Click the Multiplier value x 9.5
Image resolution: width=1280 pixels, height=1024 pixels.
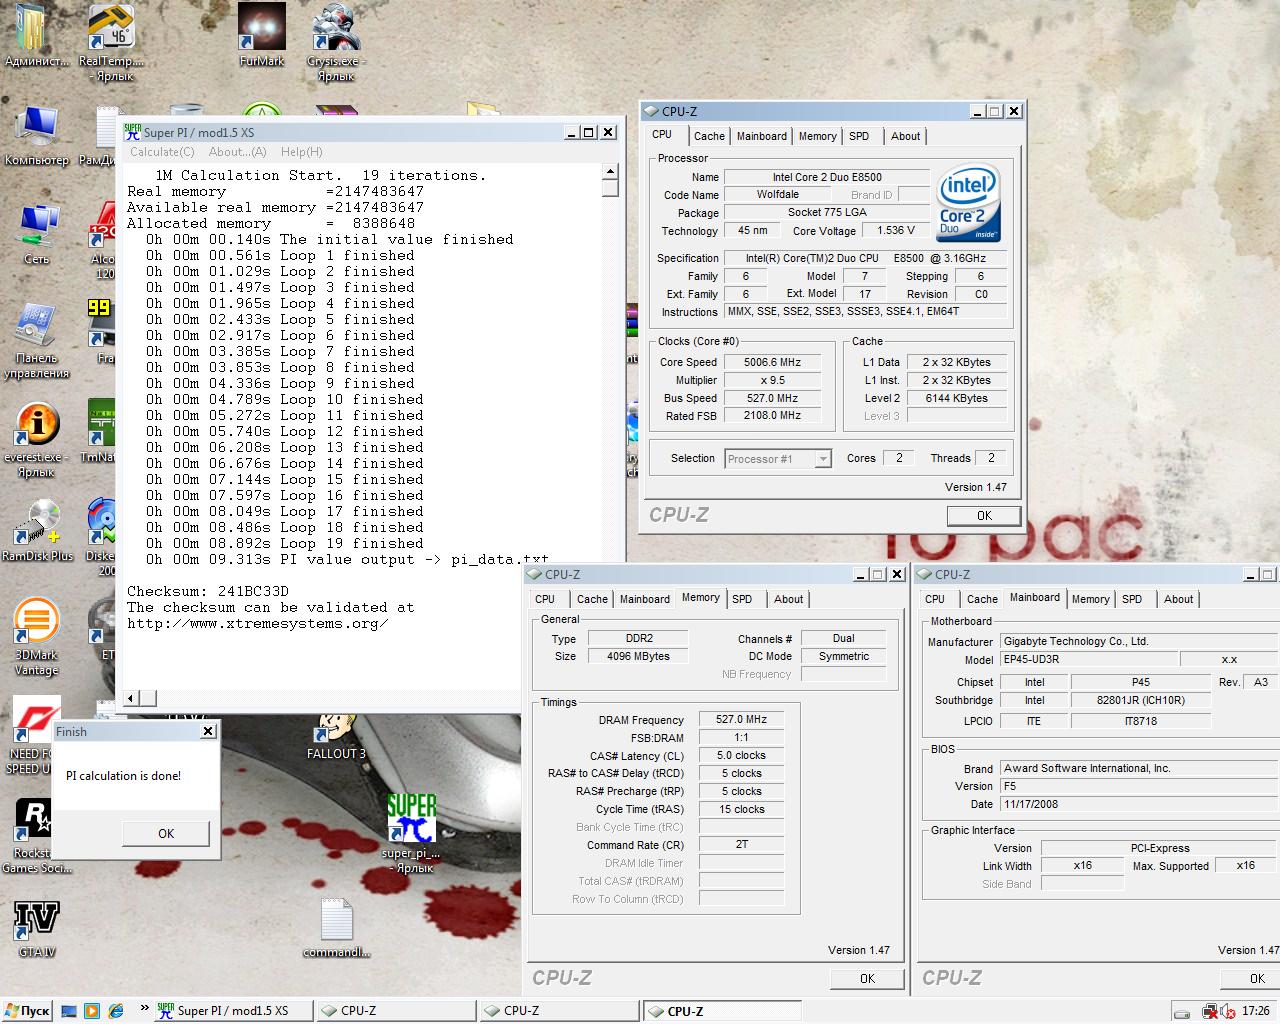(x=773, y=380)
